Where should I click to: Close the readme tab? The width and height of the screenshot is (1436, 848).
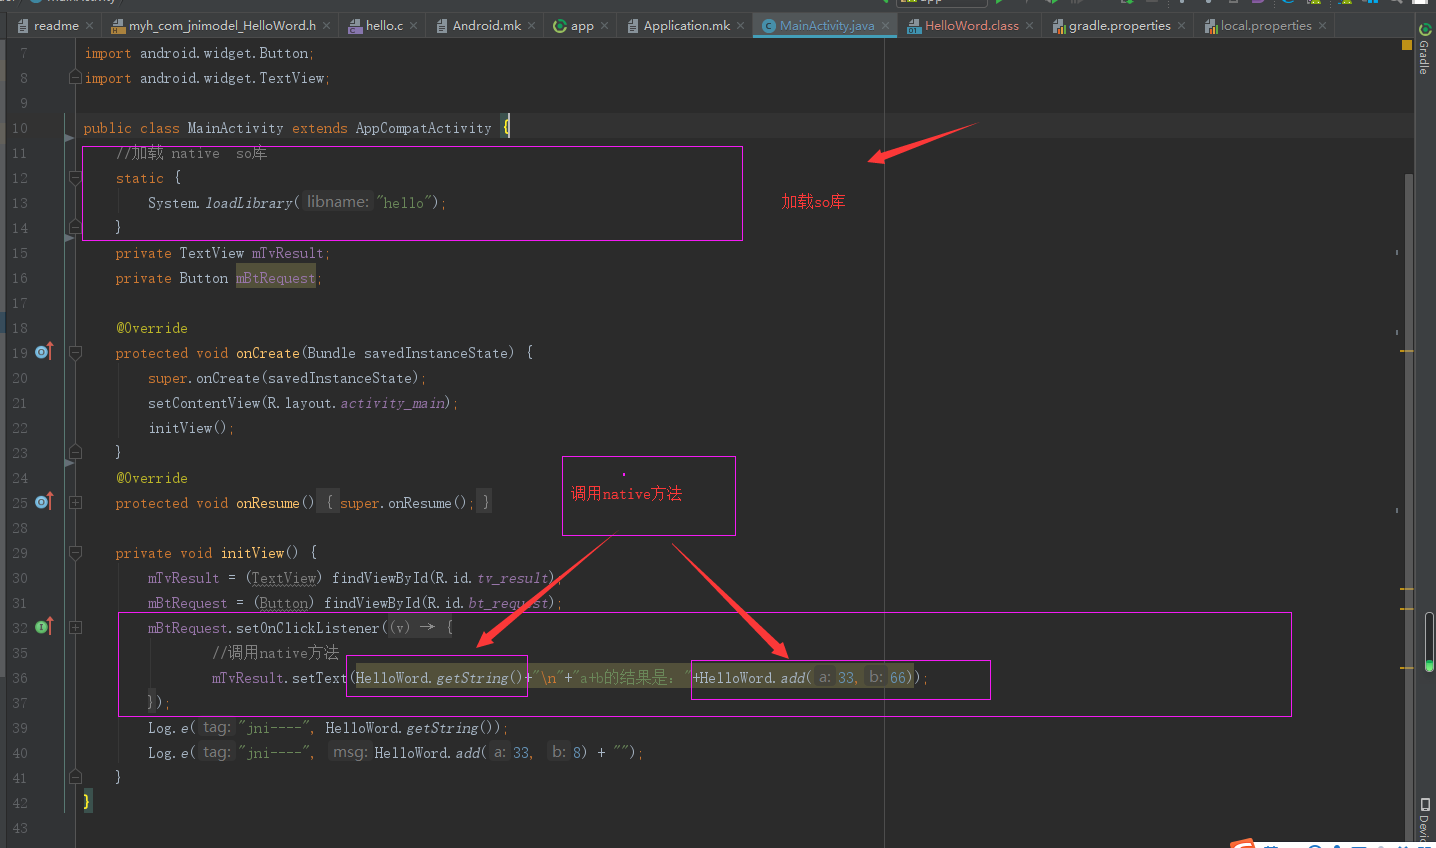[x=90, y=26]
